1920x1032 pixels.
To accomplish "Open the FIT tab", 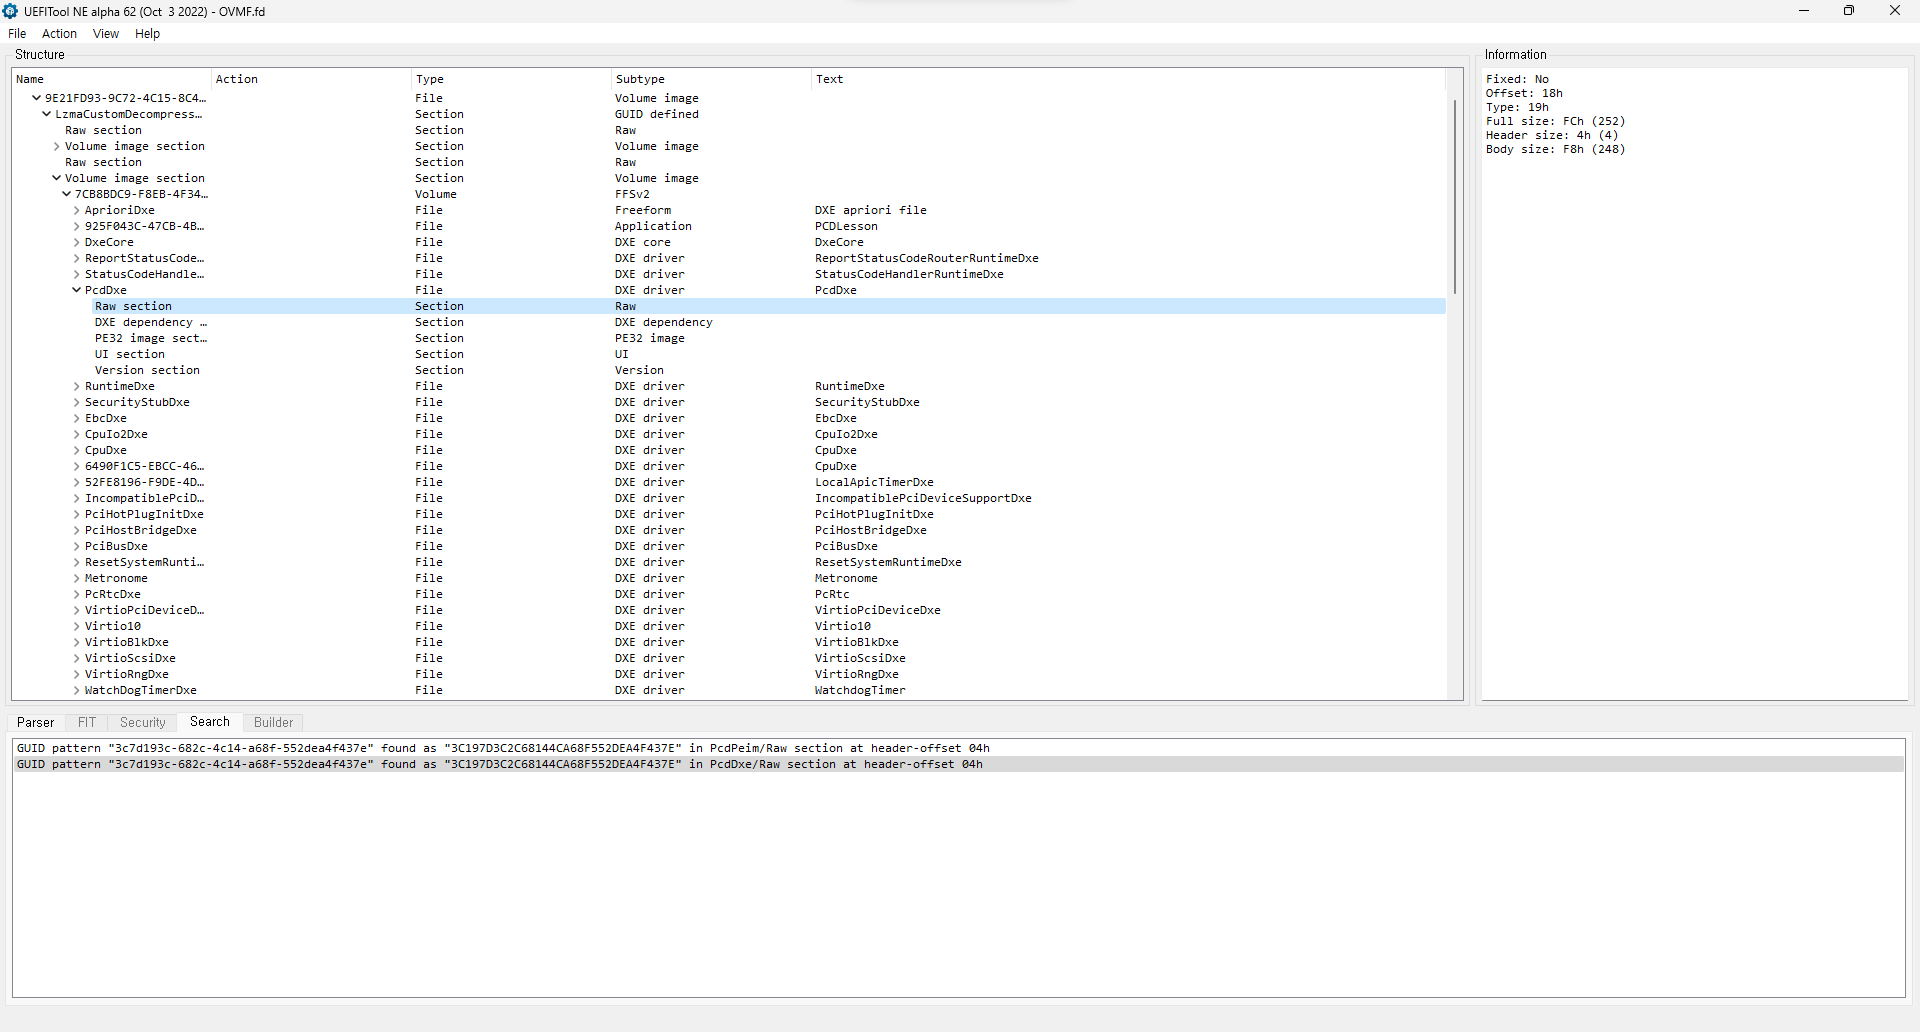I will (x=87, y=722).
